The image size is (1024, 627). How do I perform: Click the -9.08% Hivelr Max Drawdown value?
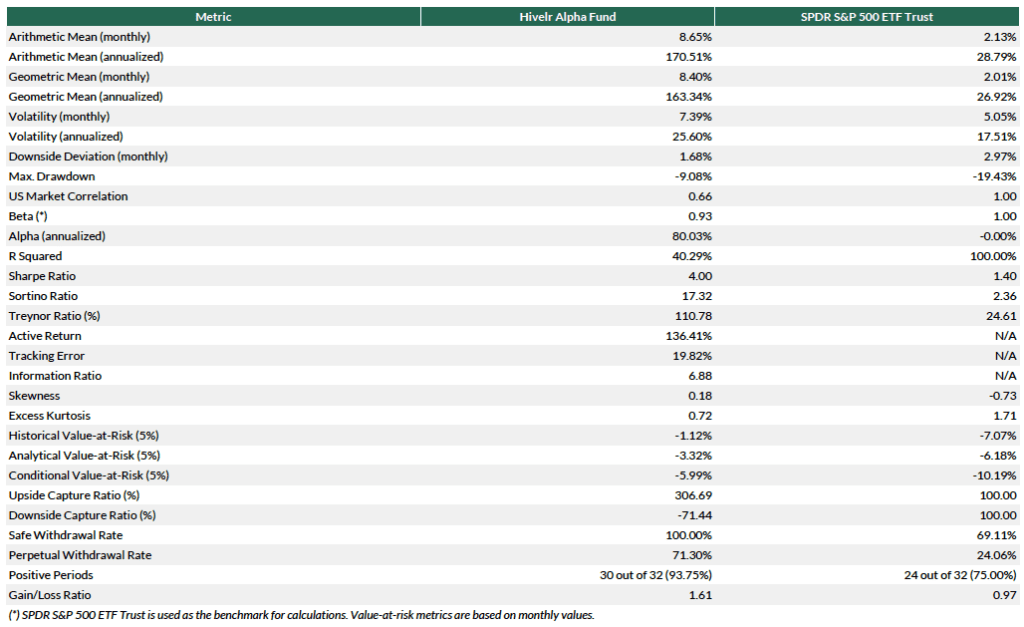point(694,176)
